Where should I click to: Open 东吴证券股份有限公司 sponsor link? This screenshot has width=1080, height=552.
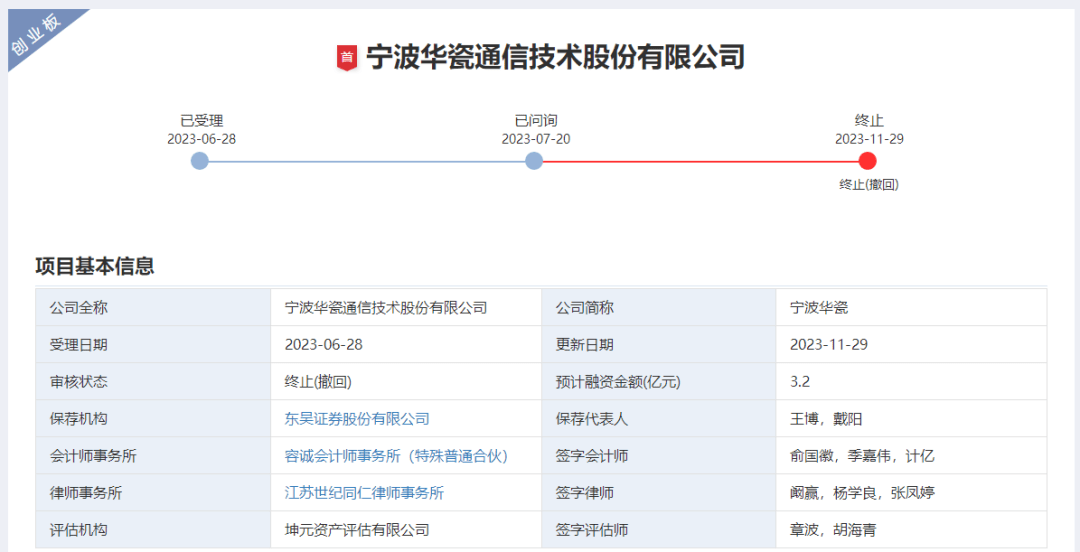coord(357,418)
